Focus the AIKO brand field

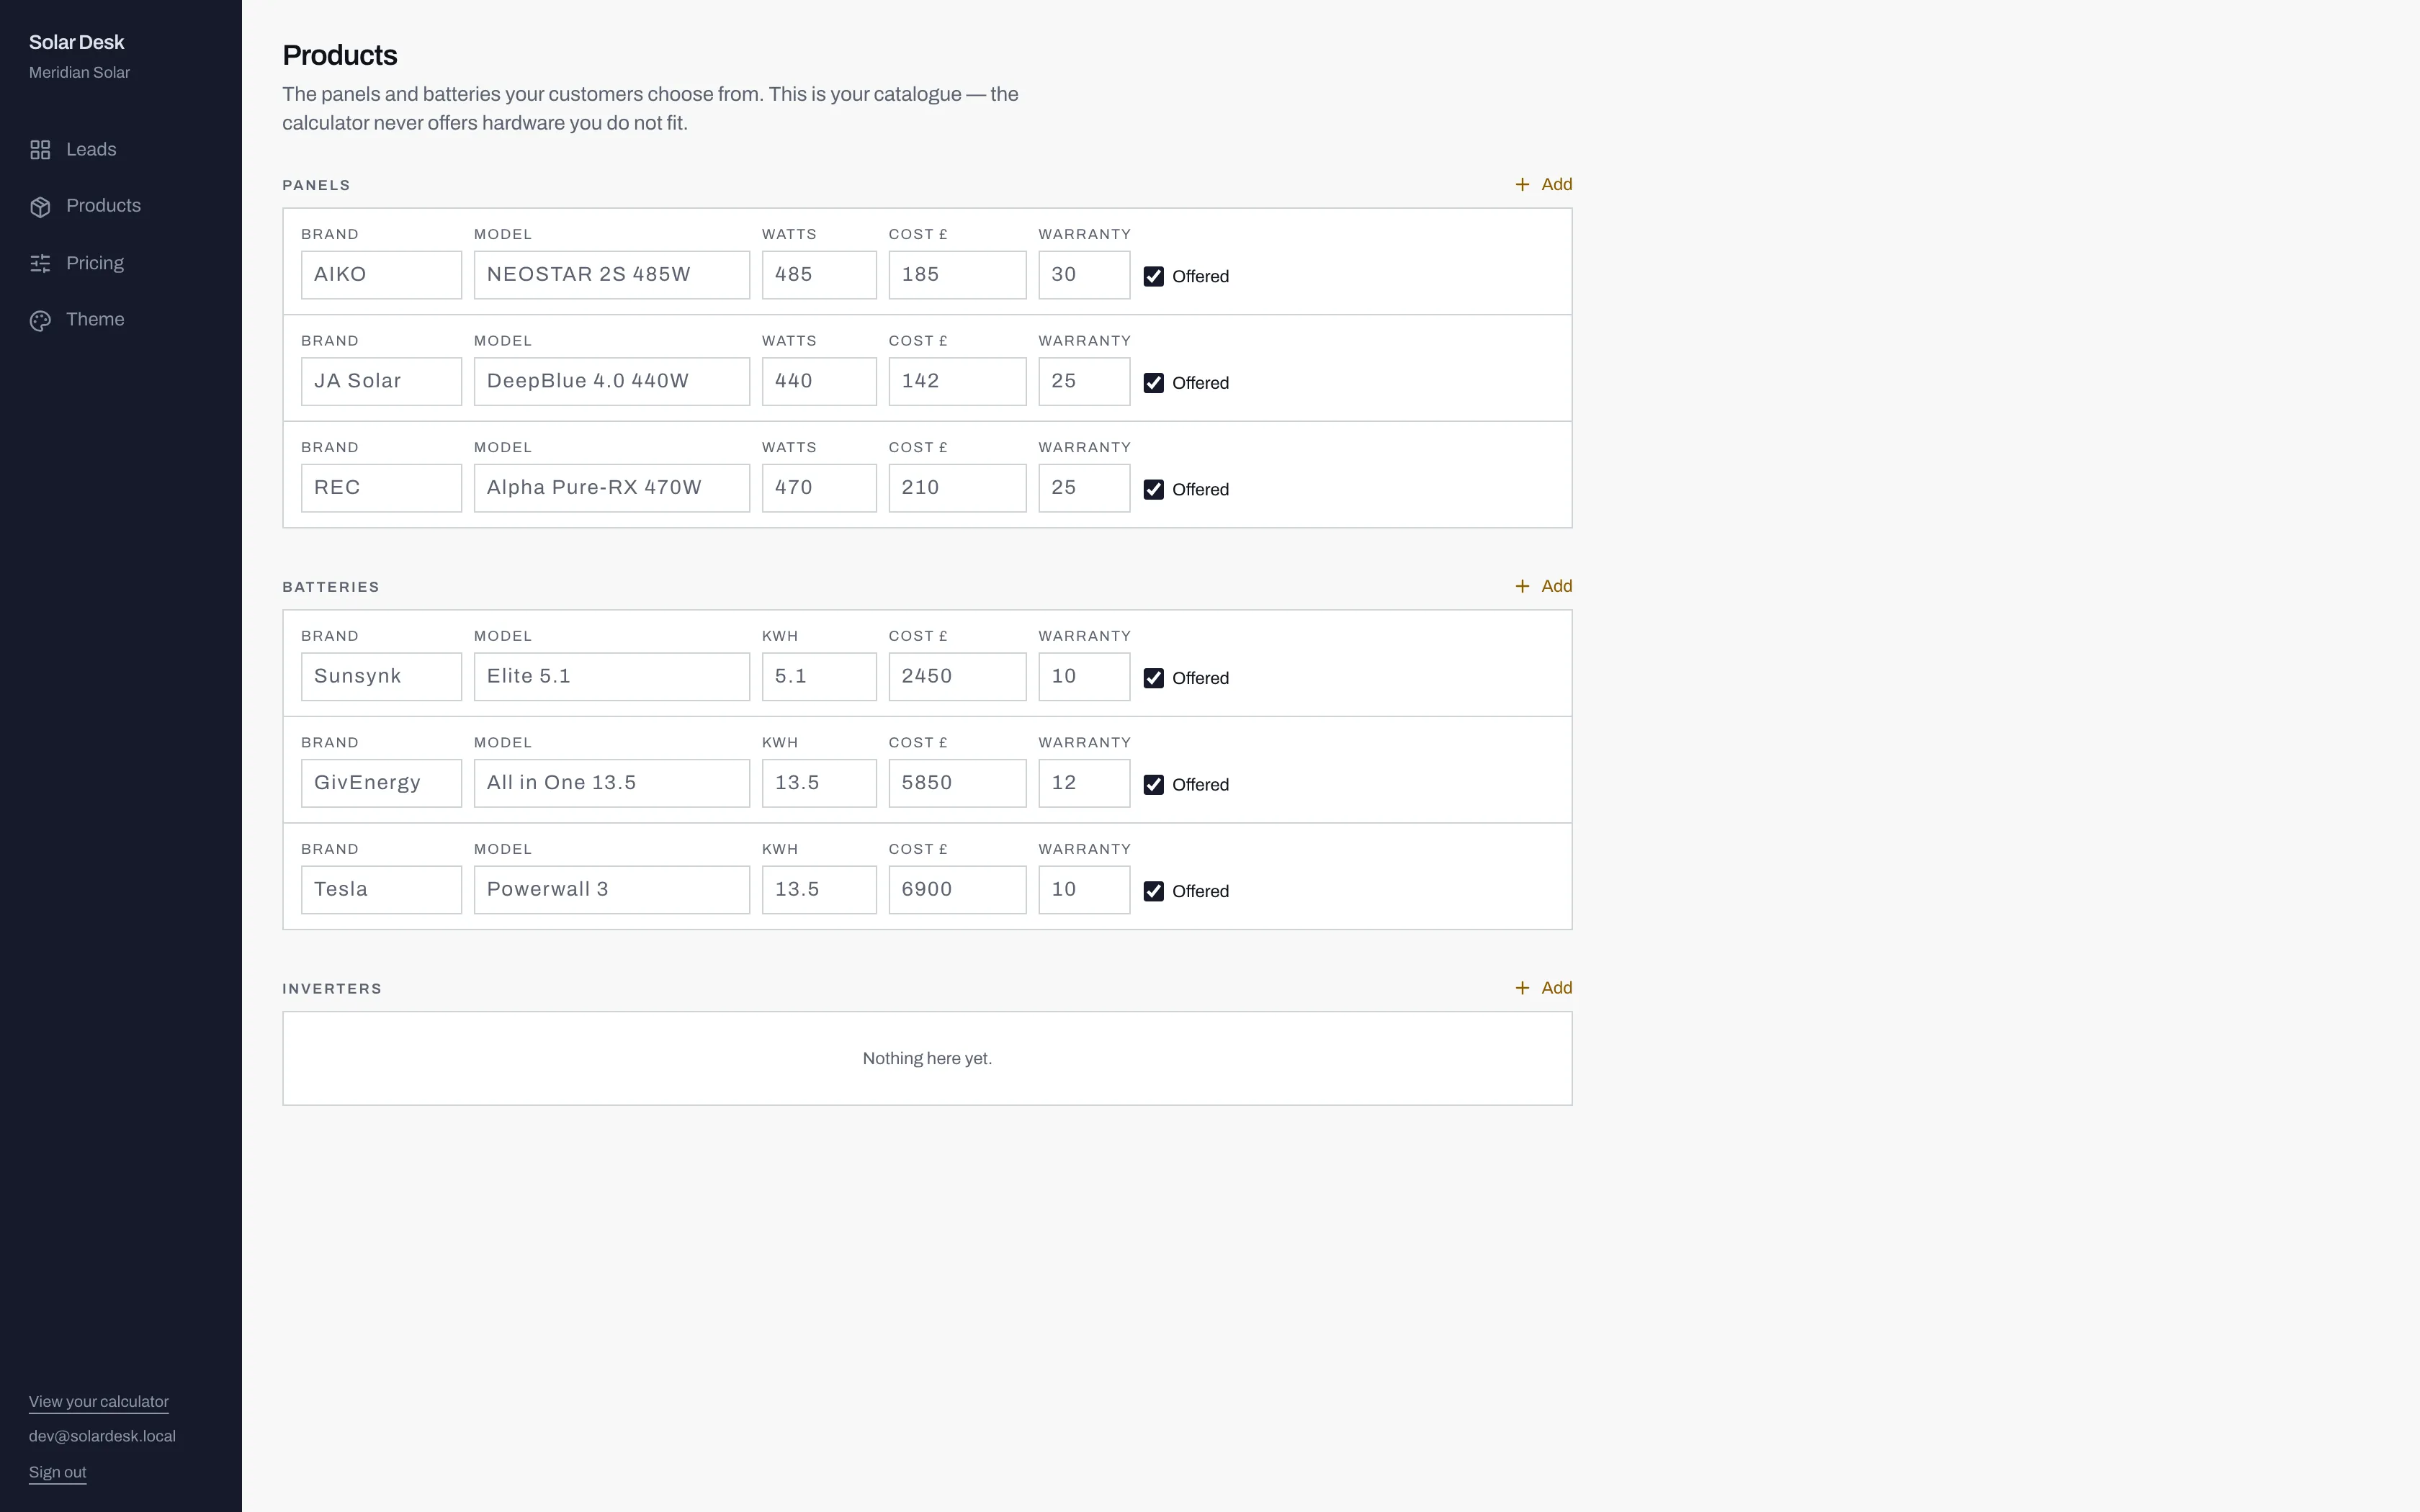(x=382, y=275)
